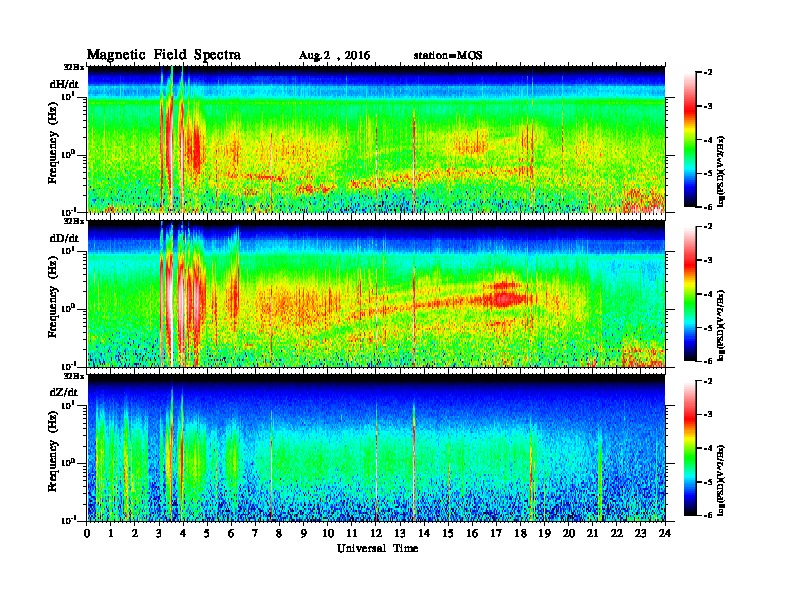
Task: Click the 10^0 frequency tick of dH/dt panel
Action: [x=68, y=154]
